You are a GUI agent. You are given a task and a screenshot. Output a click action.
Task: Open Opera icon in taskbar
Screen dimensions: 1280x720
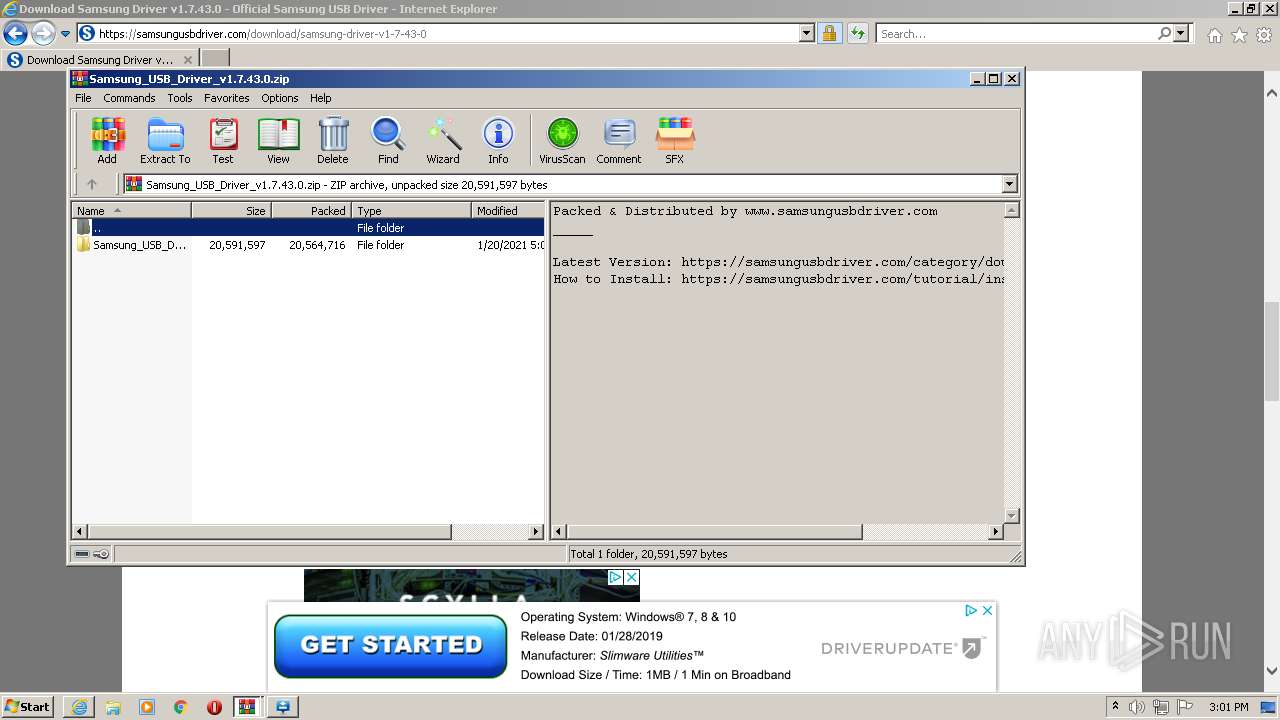[214, 707]
